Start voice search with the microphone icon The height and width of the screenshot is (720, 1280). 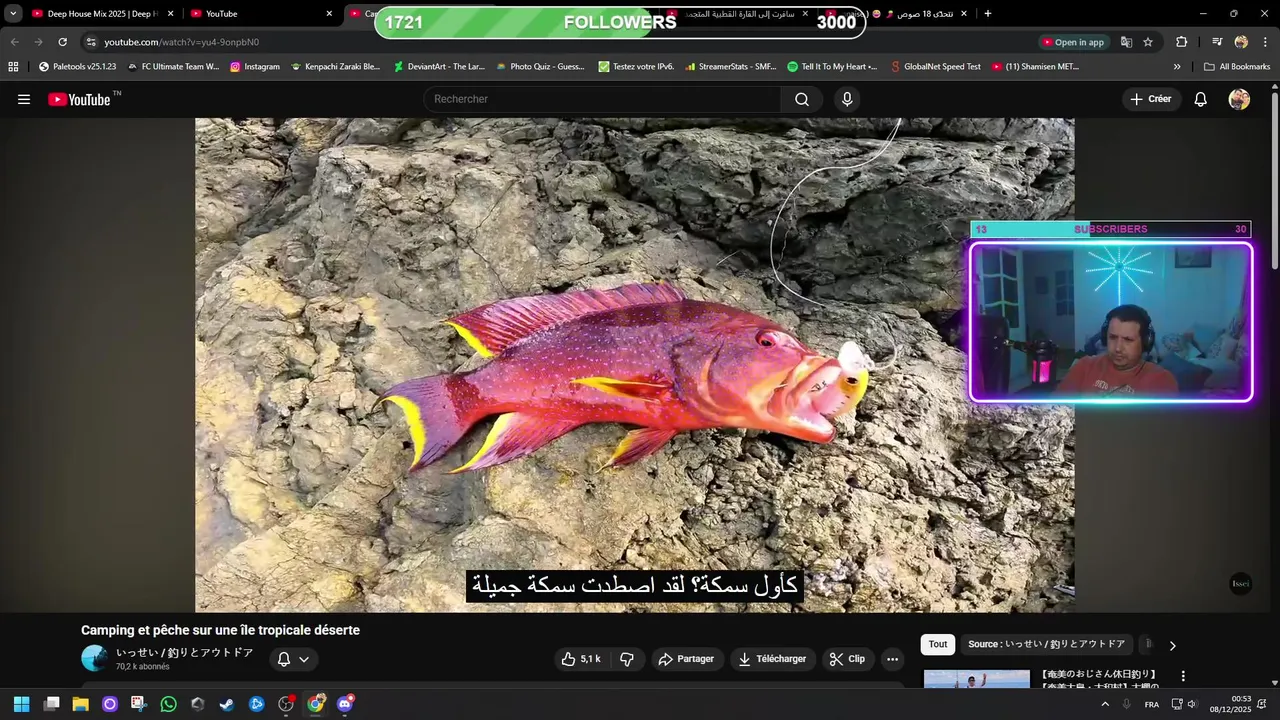[x=847, y=99]
